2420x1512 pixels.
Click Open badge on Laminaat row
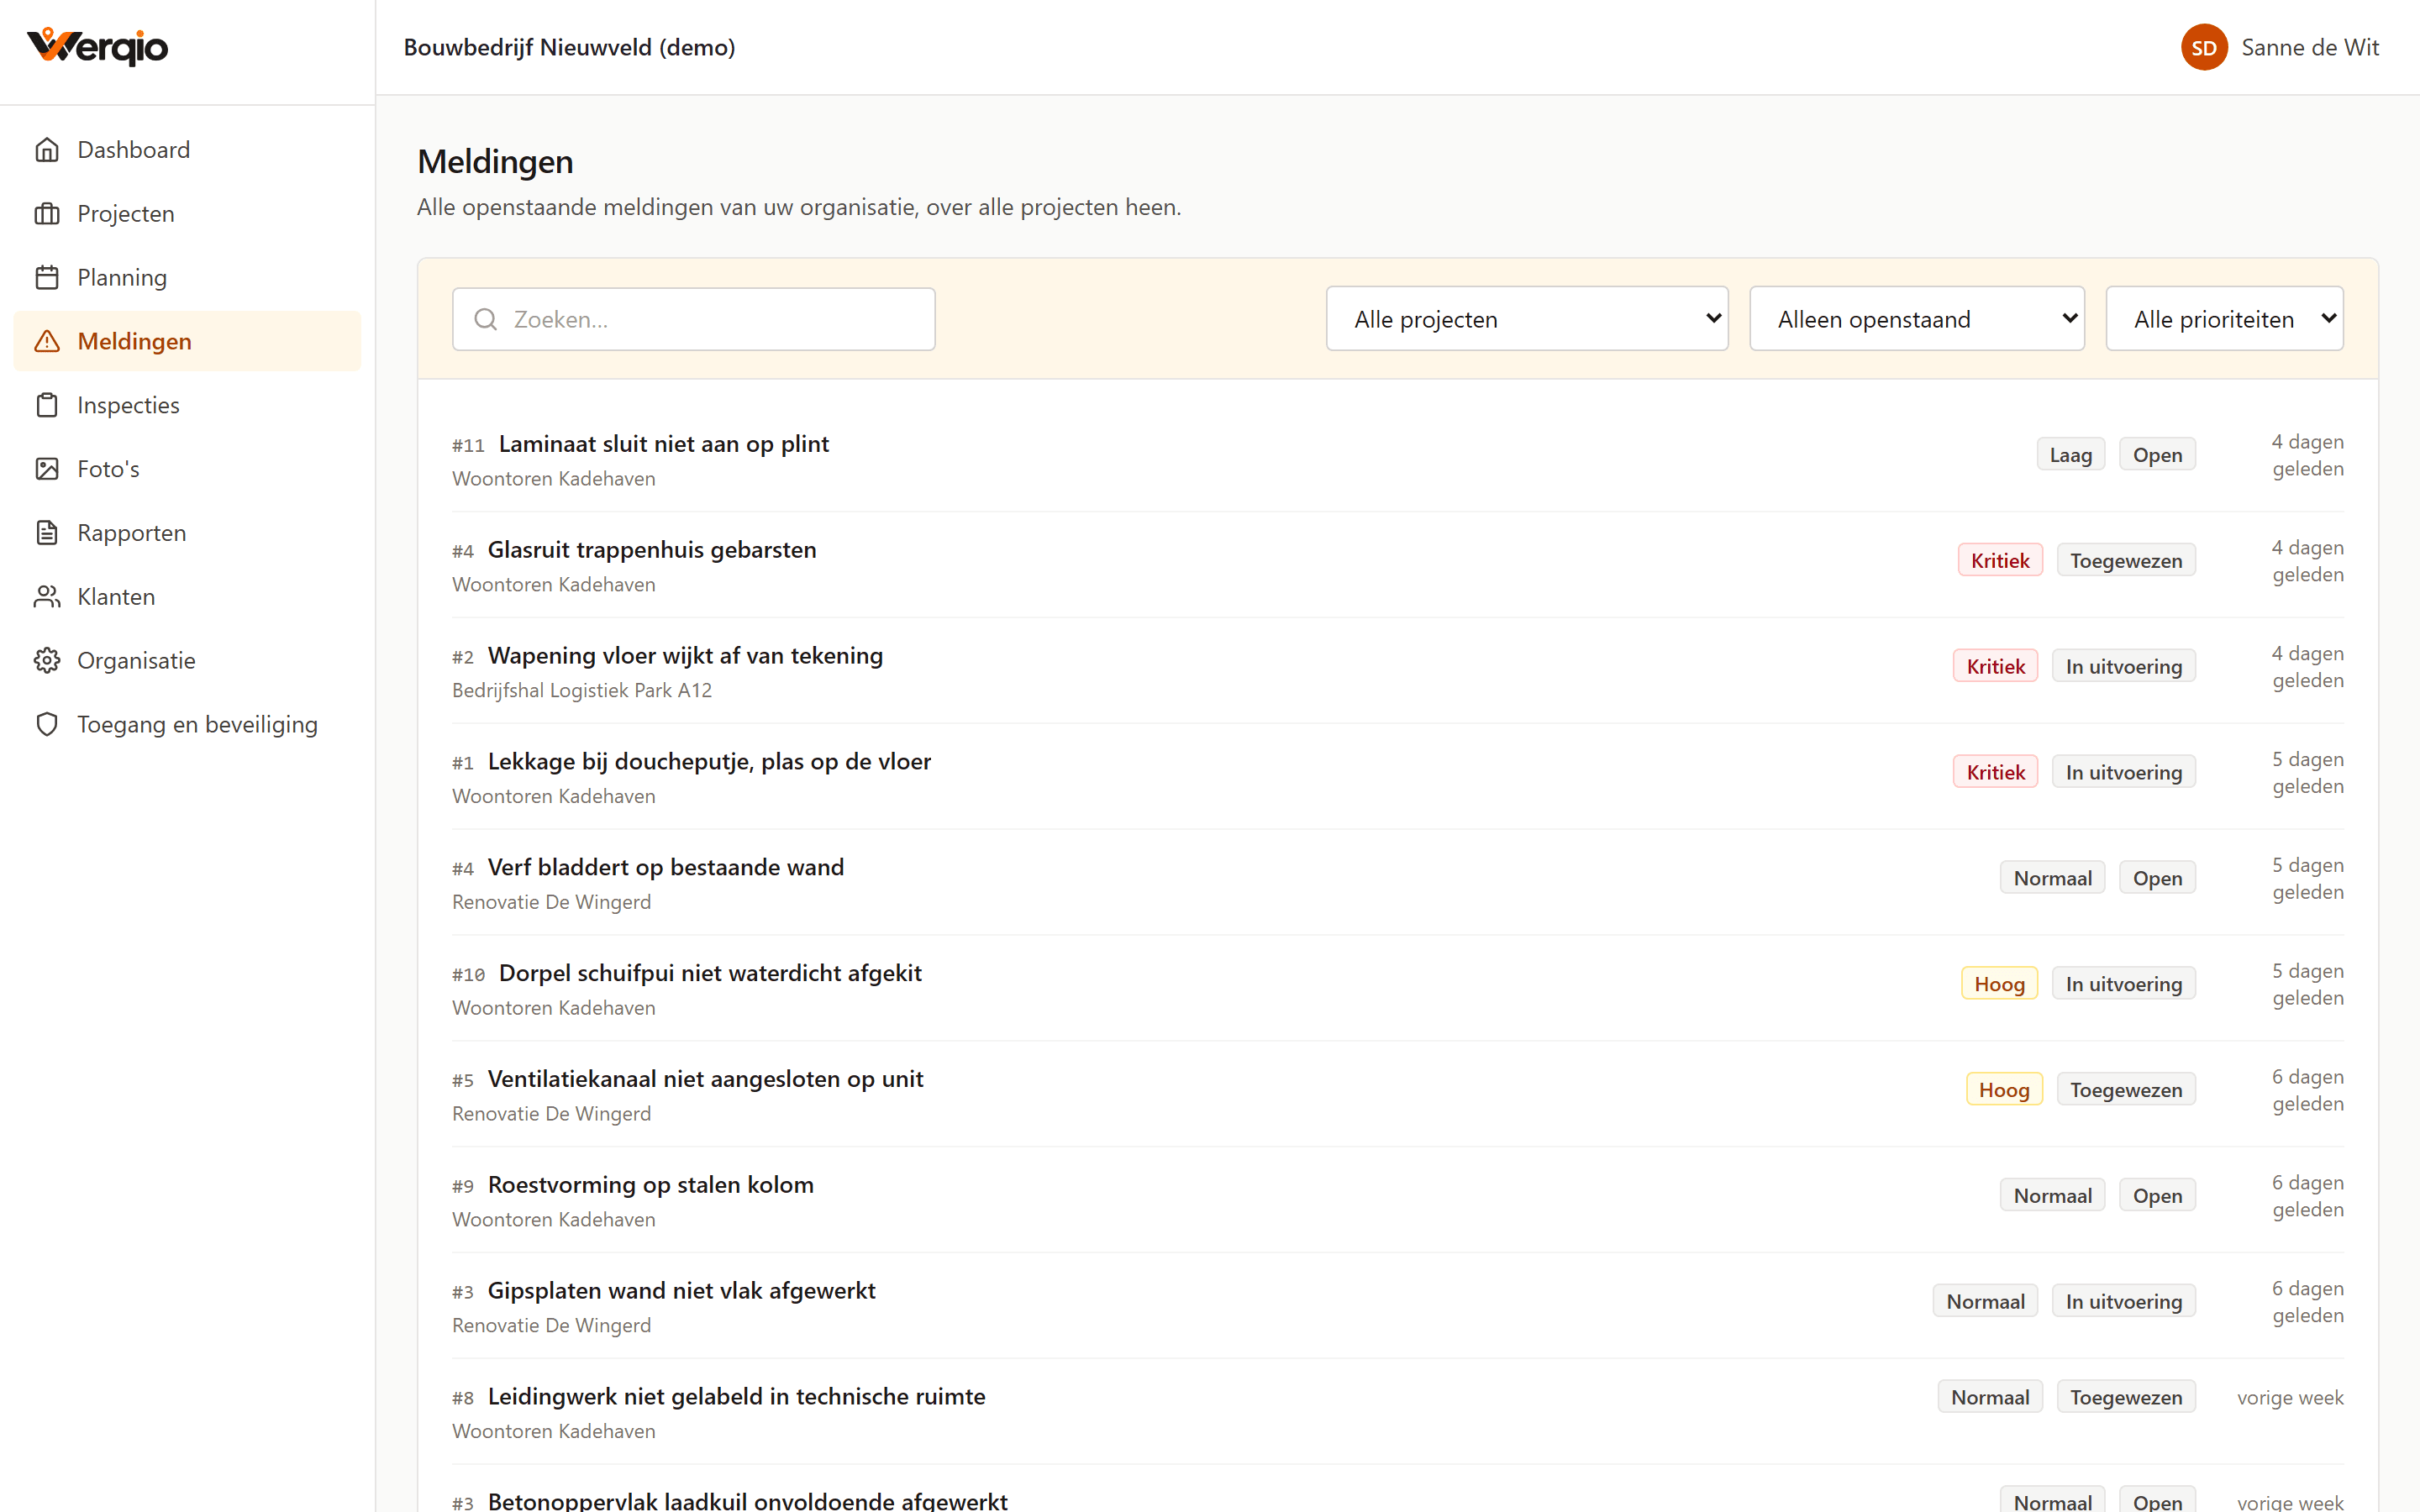click(2157, 455)
